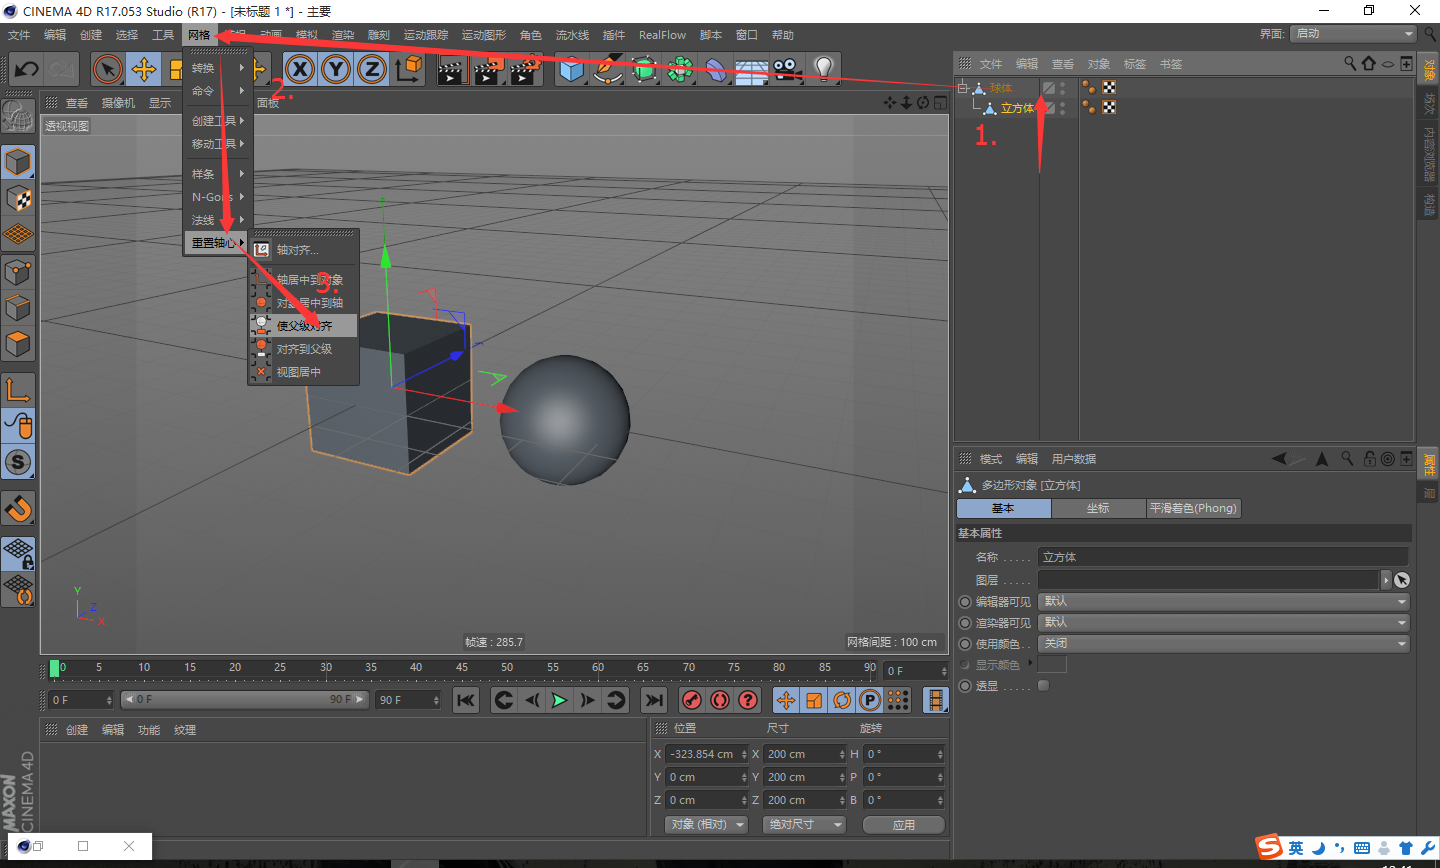The height and width of the screenshot is (868, 1440).
Task: Go to end of timeline
Action: coord(654,700)
